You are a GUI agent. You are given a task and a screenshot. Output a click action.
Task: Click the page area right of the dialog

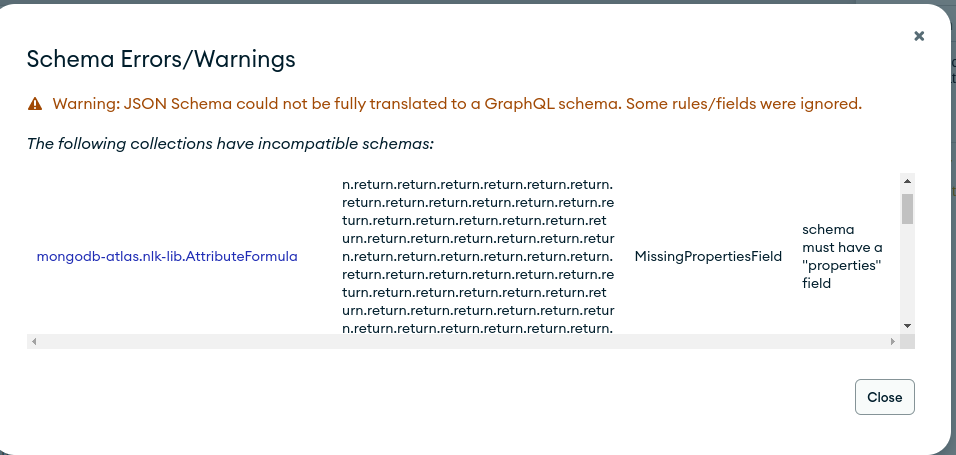[x=953, y=250]
